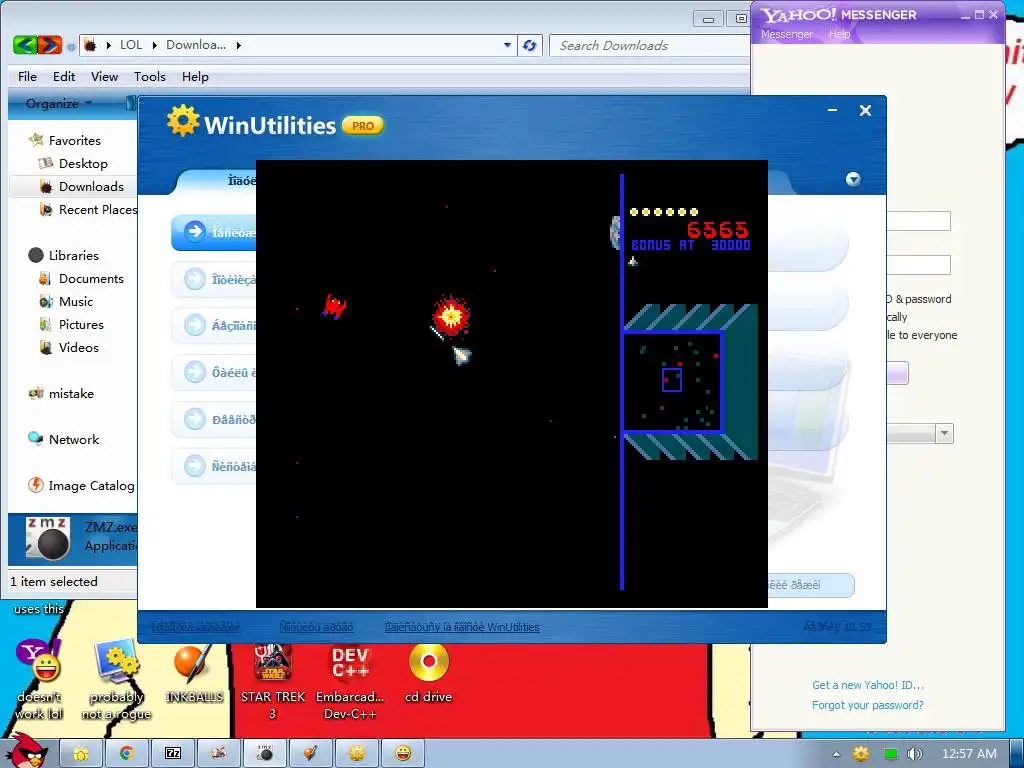Open the File menu in Explorer
The height and width of the screenshot is (768, 1024).
(27, 76)
